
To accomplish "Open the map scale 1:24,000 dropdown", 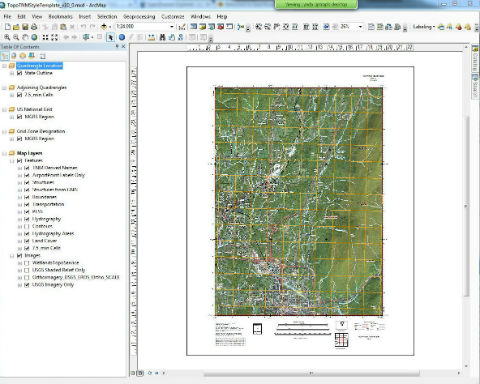I will [172, 27].
